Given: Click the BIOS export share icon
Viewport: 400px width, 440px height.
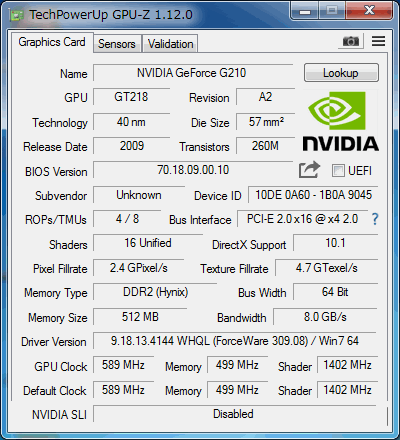Looking at the screenshot, I should click(309, 170).
